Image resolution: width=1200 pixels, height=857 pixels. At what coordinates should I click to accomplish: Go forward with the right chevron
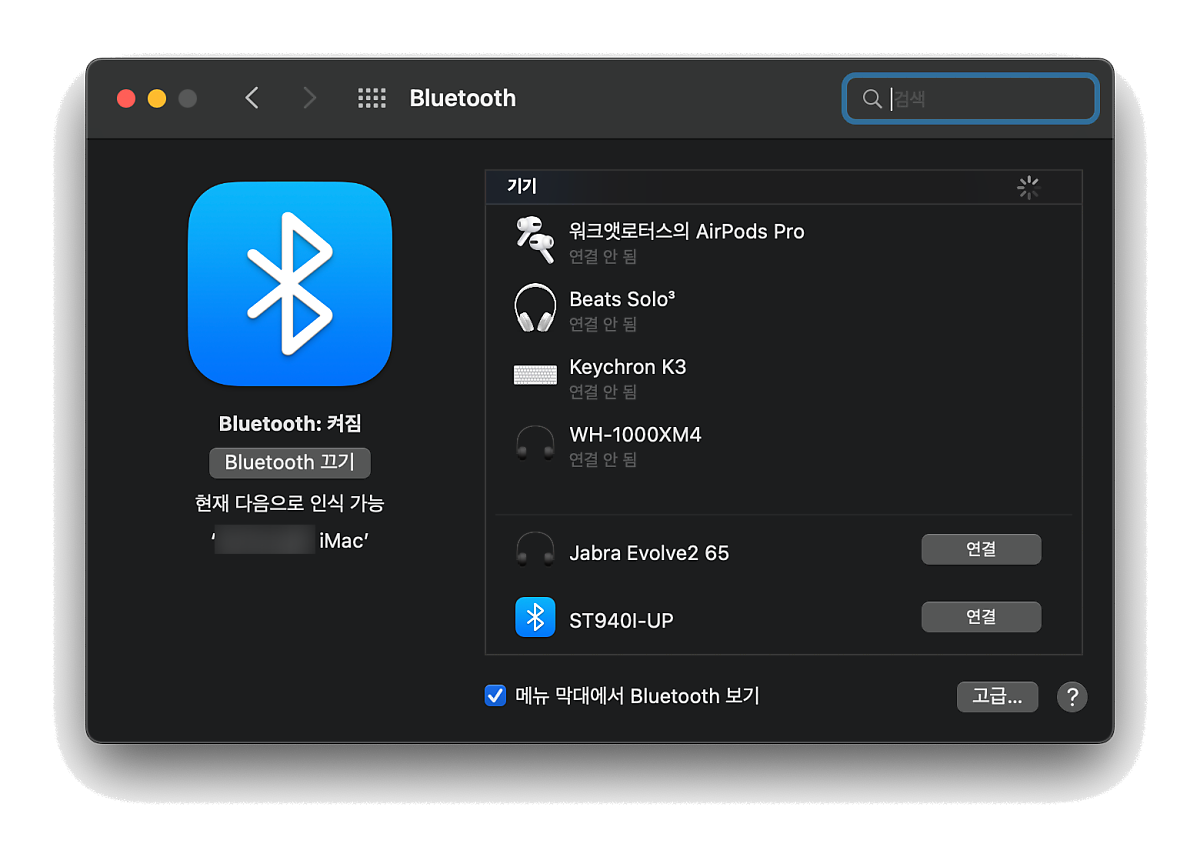pyautogui.click(x=309, y=98)
